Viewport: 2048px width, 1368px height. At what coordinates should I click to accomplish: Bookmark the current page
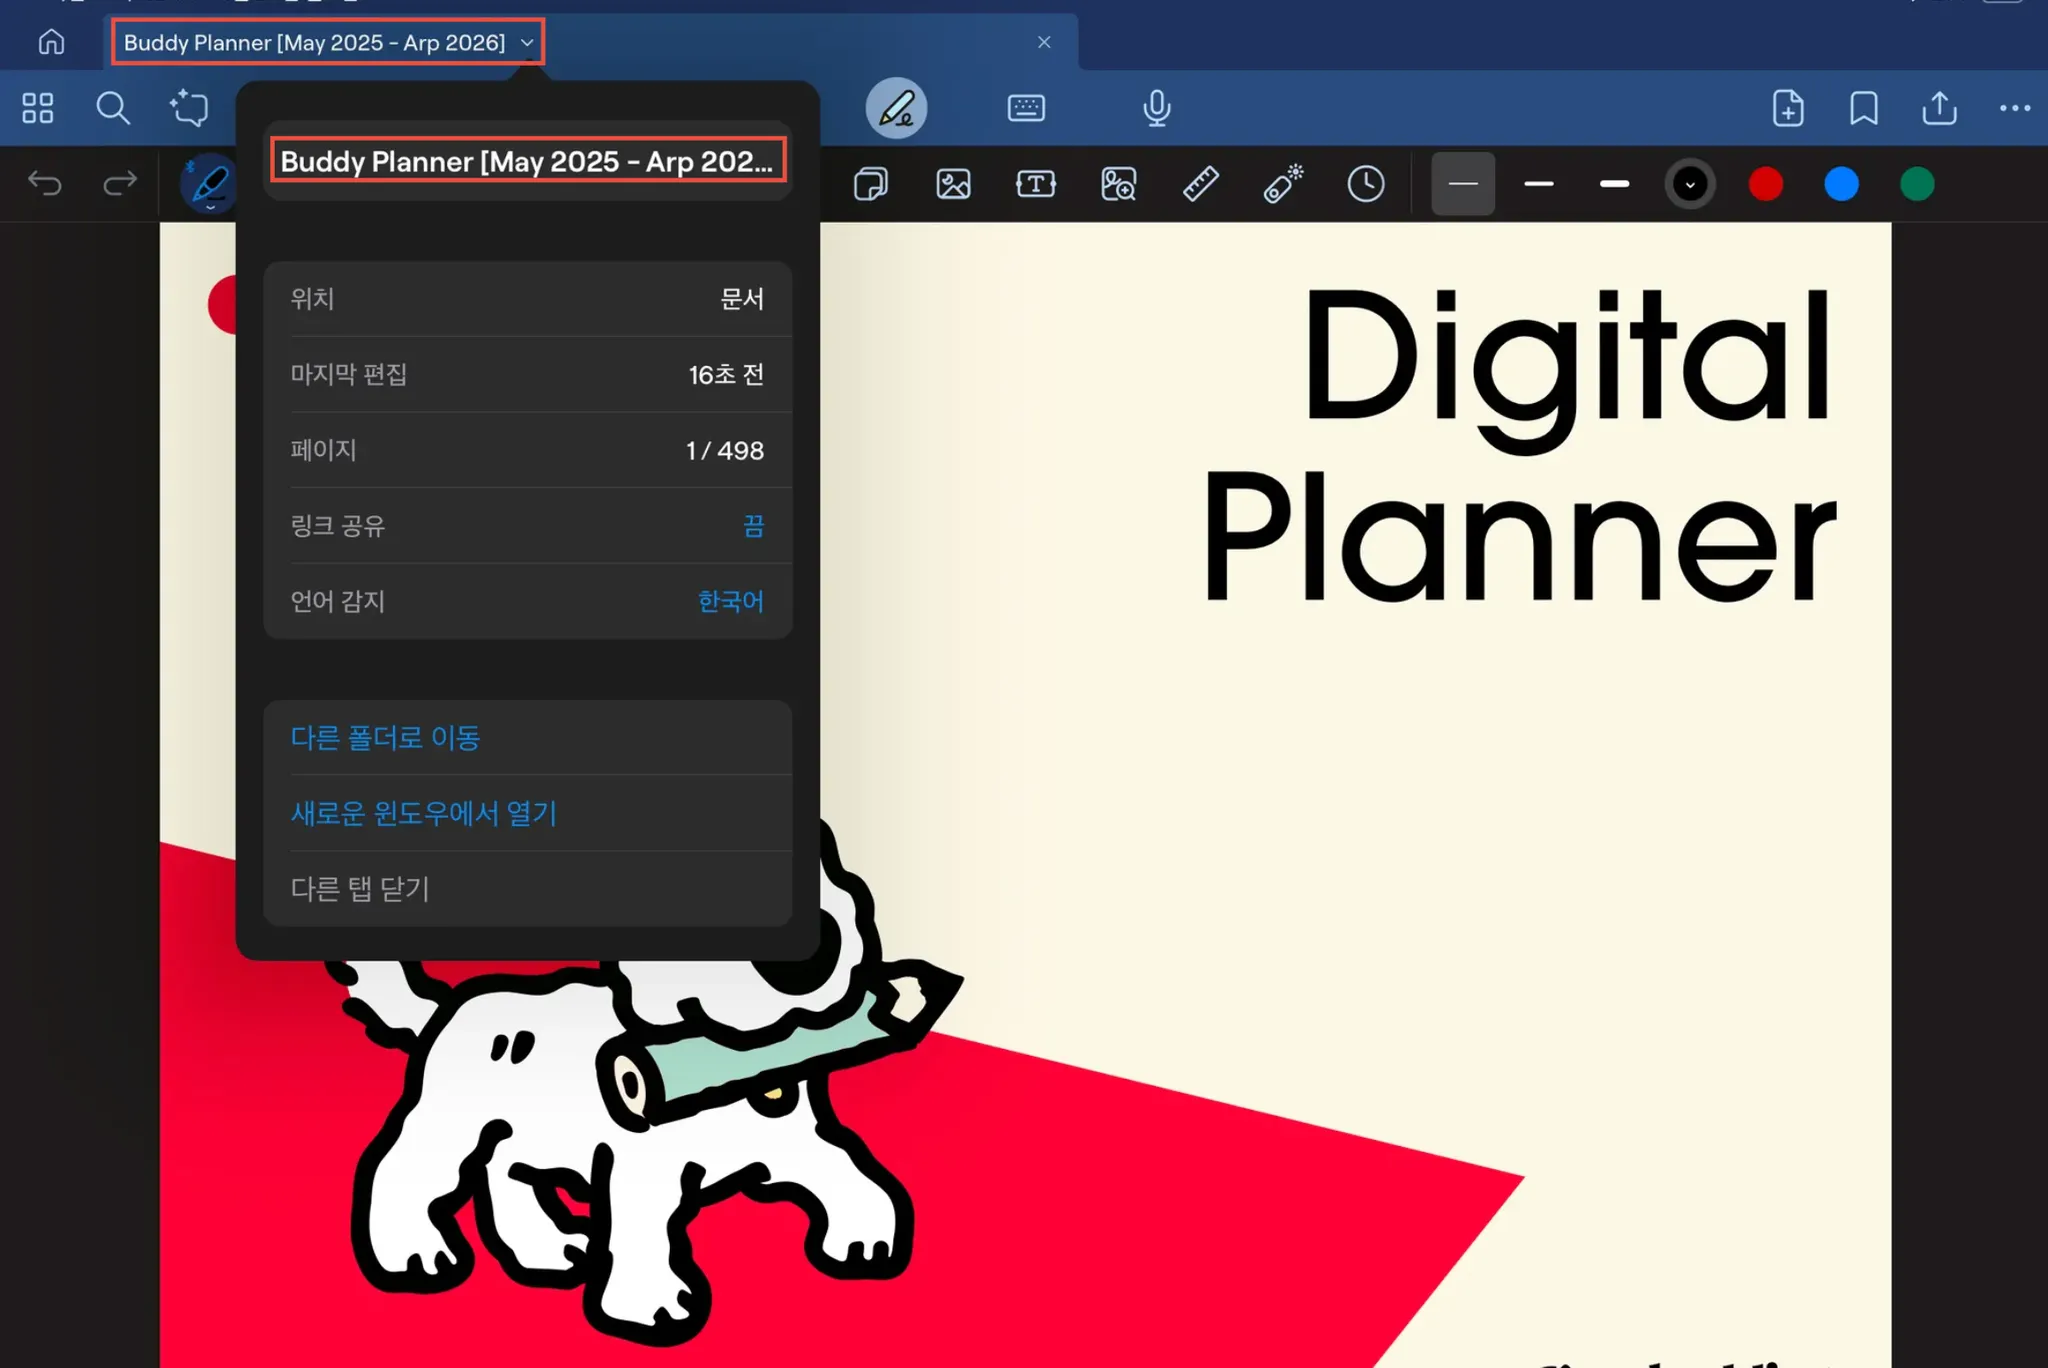coord(1863,108)
